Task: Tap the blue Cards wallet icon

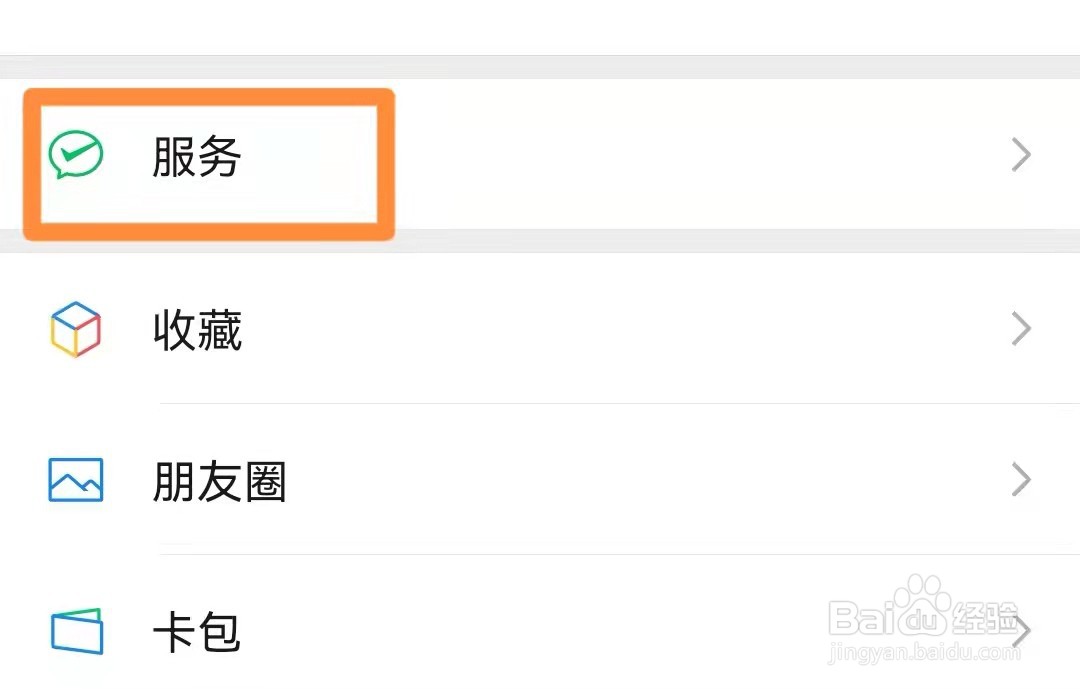Action: point(76,632)
